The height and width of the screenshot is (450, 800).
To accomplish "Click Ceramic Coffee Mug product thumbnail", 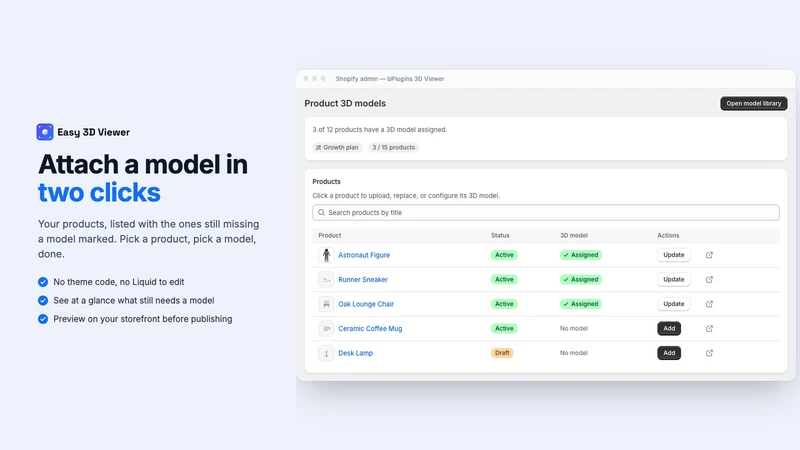I will (327, 329).
